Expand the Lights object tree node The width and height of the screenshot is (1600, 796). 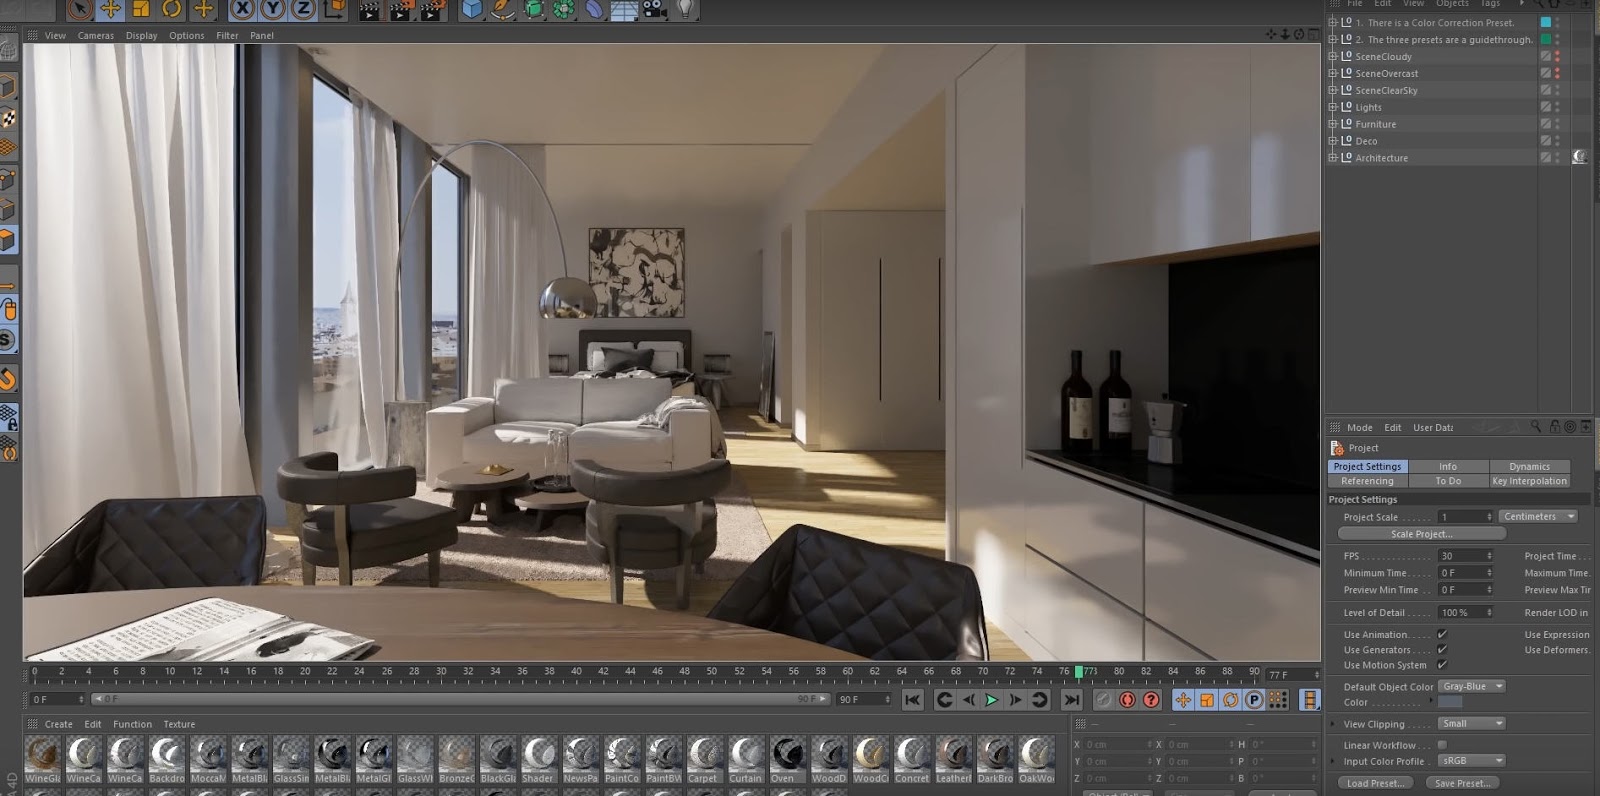click(x=1332, y=107)
